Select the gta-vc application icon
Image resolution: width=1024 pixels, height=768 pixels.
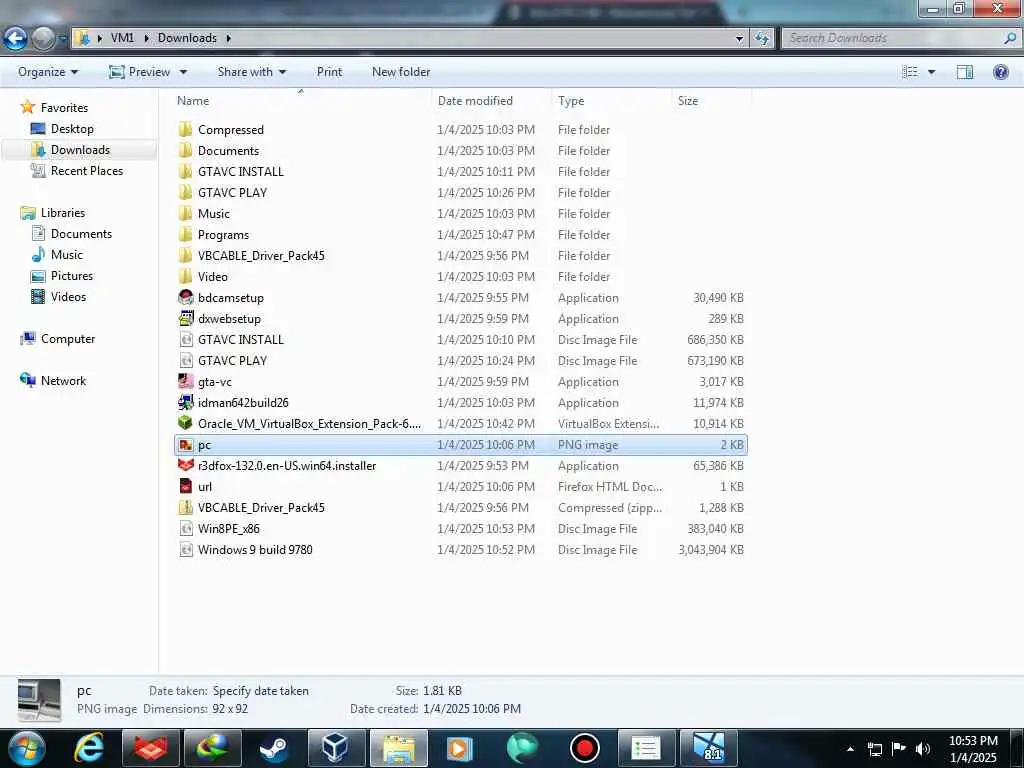click(185, 381)
